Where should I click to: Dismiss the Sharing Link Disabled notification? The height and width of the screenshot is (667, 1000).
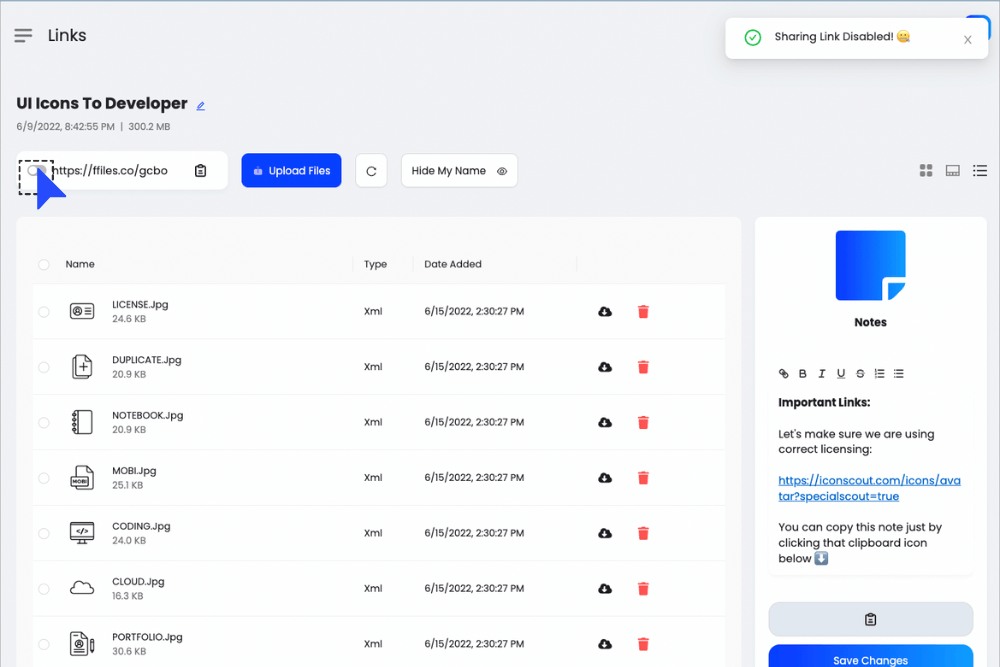pos(967,40)
